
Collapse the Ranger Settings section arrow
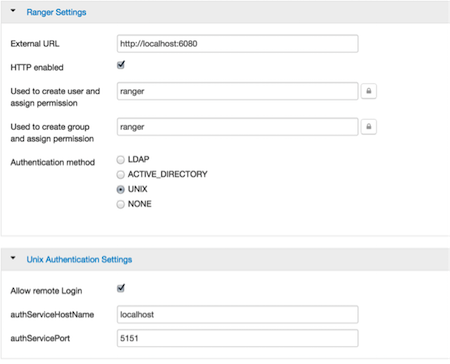point(13,11)
